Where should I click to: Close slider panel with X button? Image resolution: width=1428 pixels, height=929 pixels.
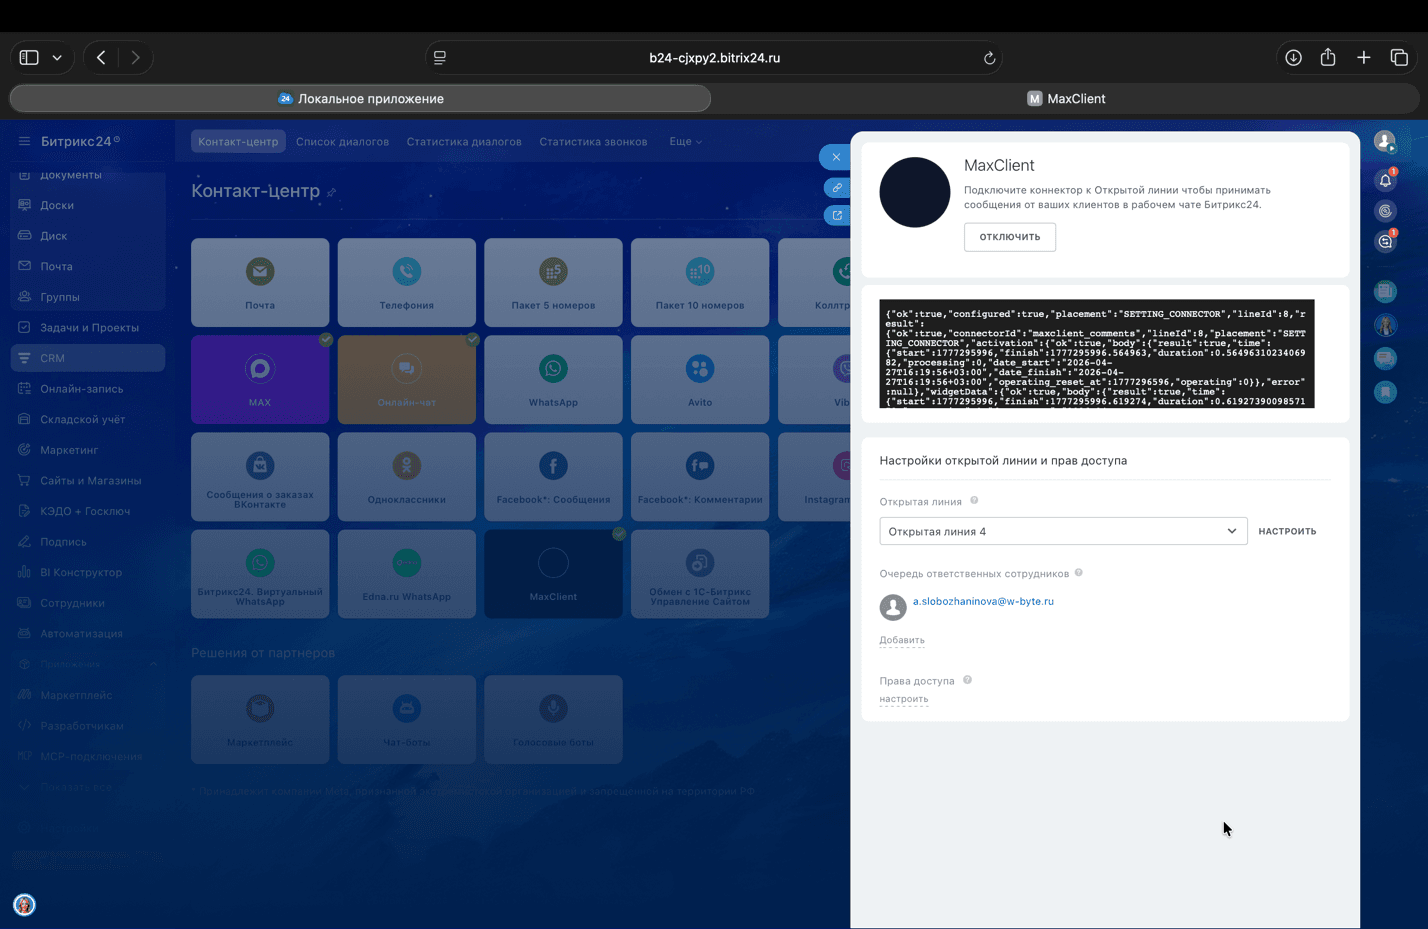tap(835, 157)
